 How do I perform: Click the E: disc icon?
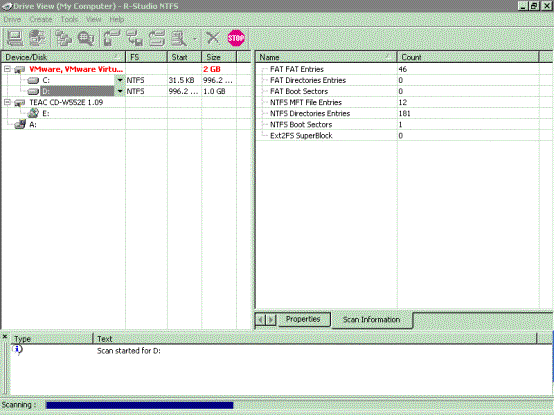click(x=33, y=113)
